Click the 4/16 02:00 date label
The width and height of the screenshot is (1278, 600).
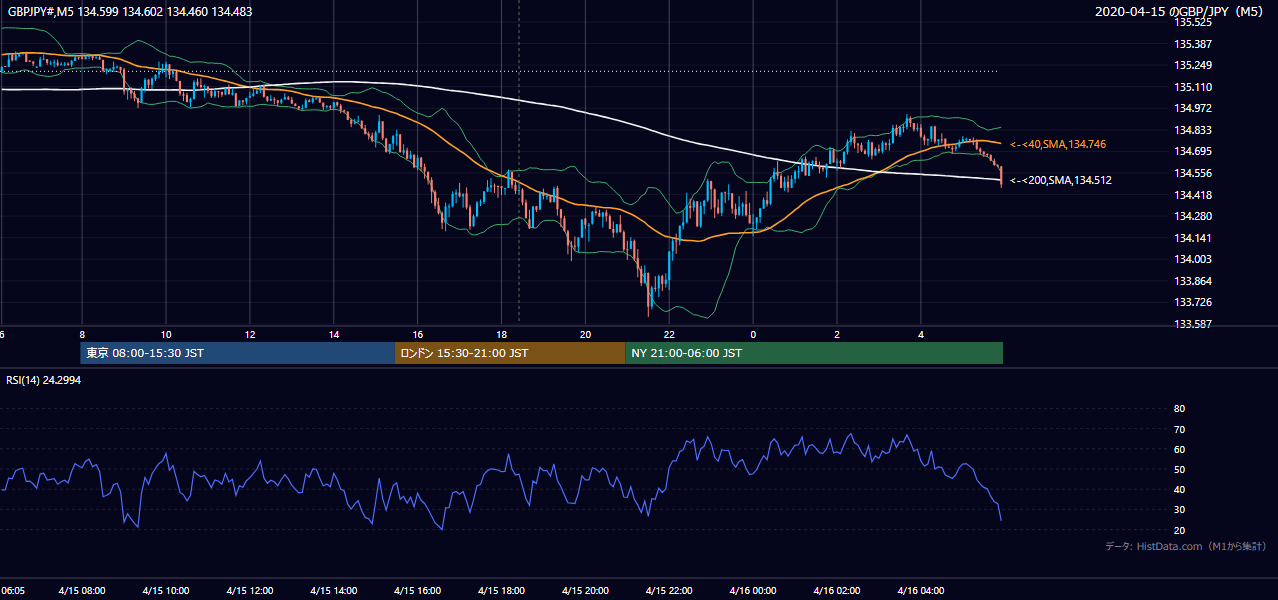837,590
